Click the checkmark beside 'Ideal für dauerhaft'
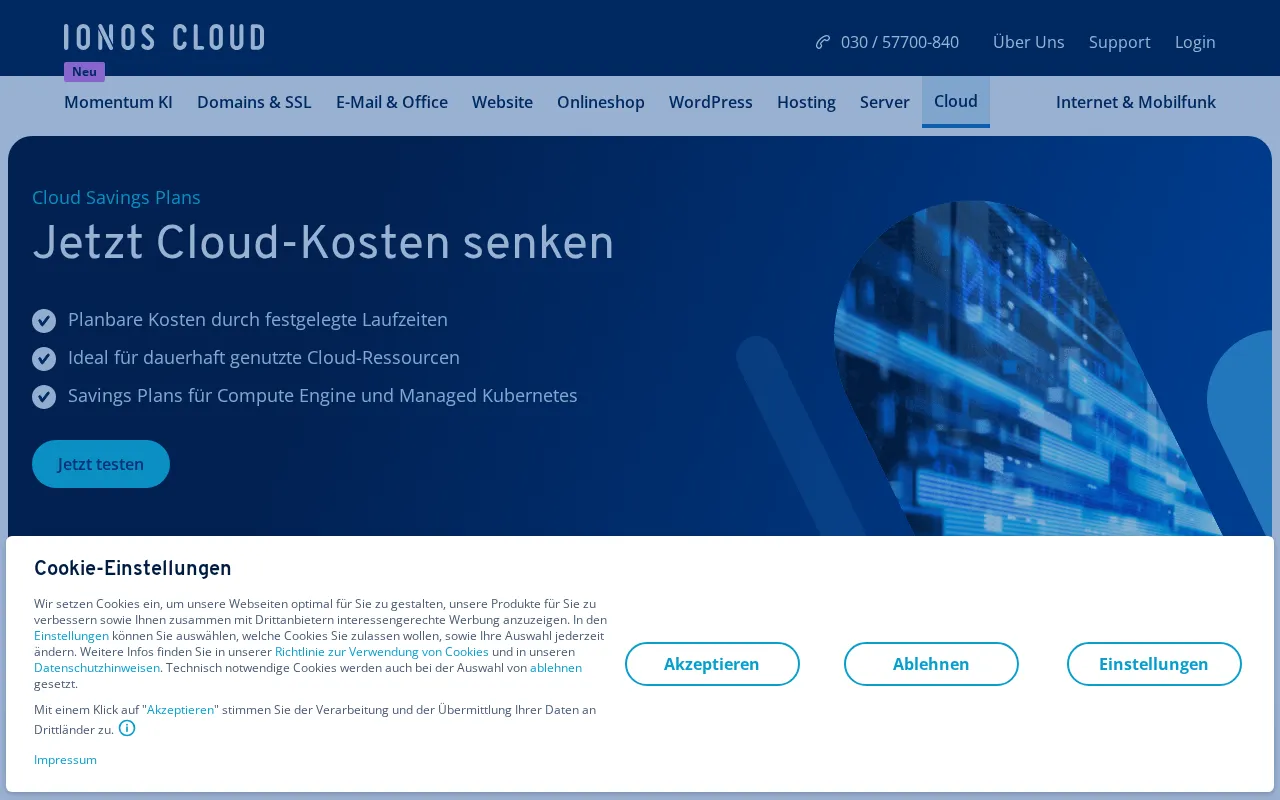Screen dimensions: 1280x800 (44, 358)
